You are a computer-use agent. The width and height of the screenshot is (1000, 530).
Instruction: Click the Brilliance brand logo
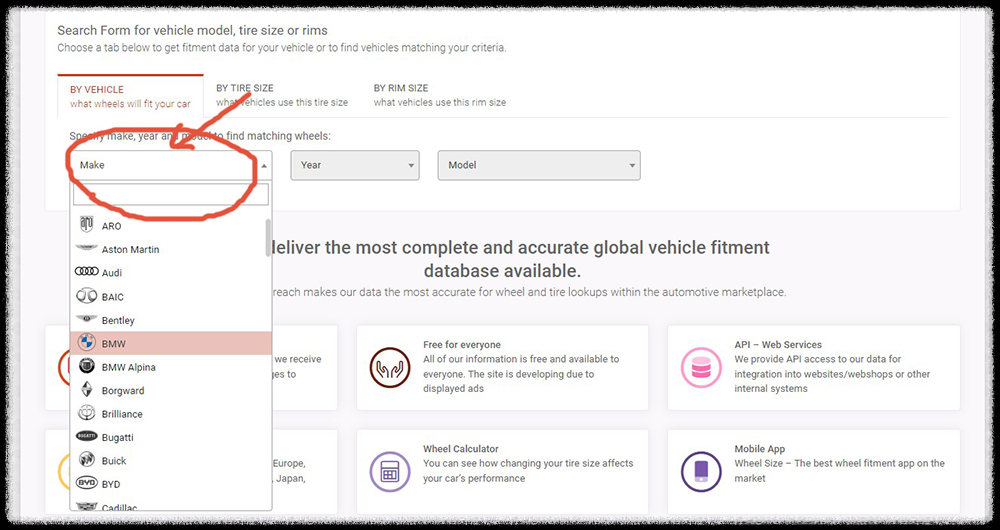tap(86, 413)
